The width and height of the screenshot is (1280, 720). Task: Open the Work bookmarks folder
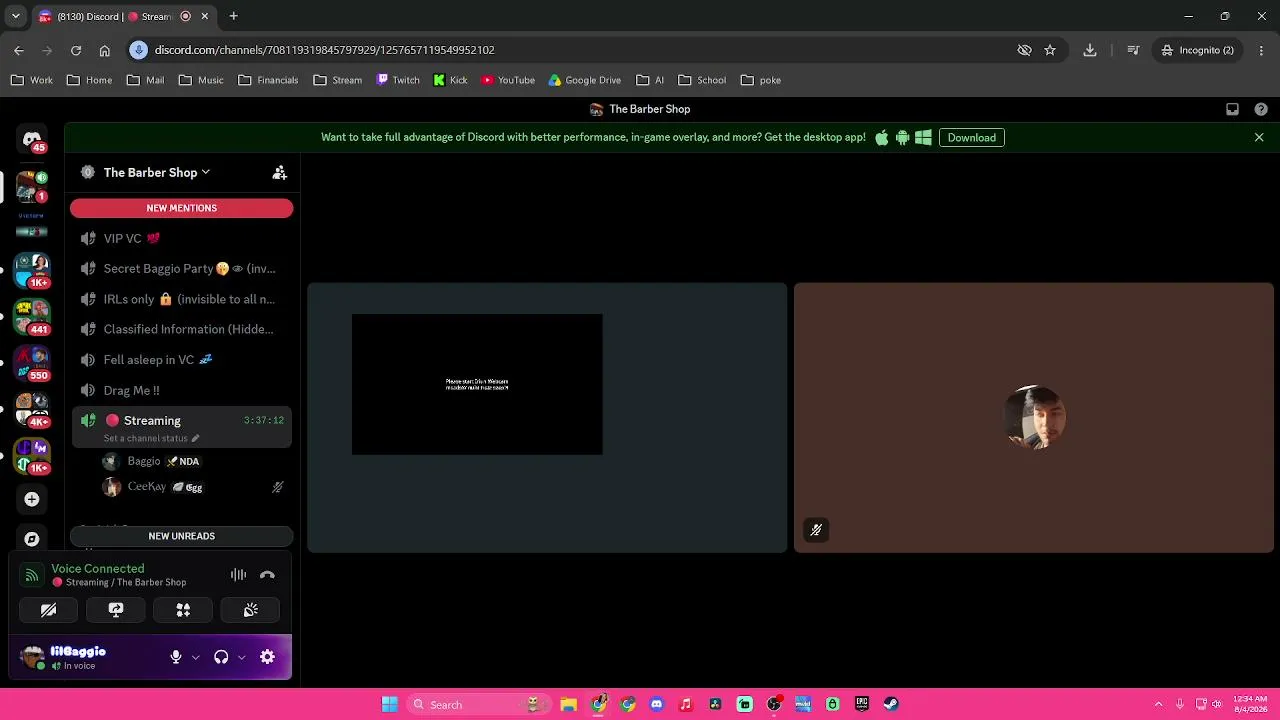click(31, 80)
